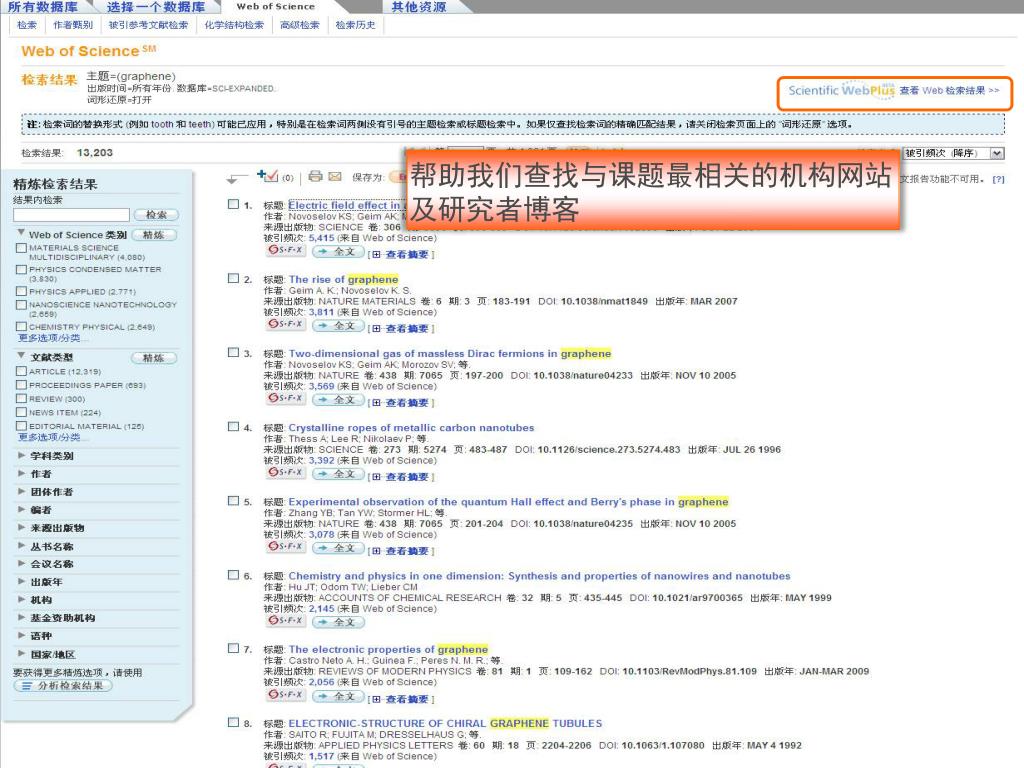Check the box for result 5
The width and height of the screenshot is (1024, 768).
[233, 500]
